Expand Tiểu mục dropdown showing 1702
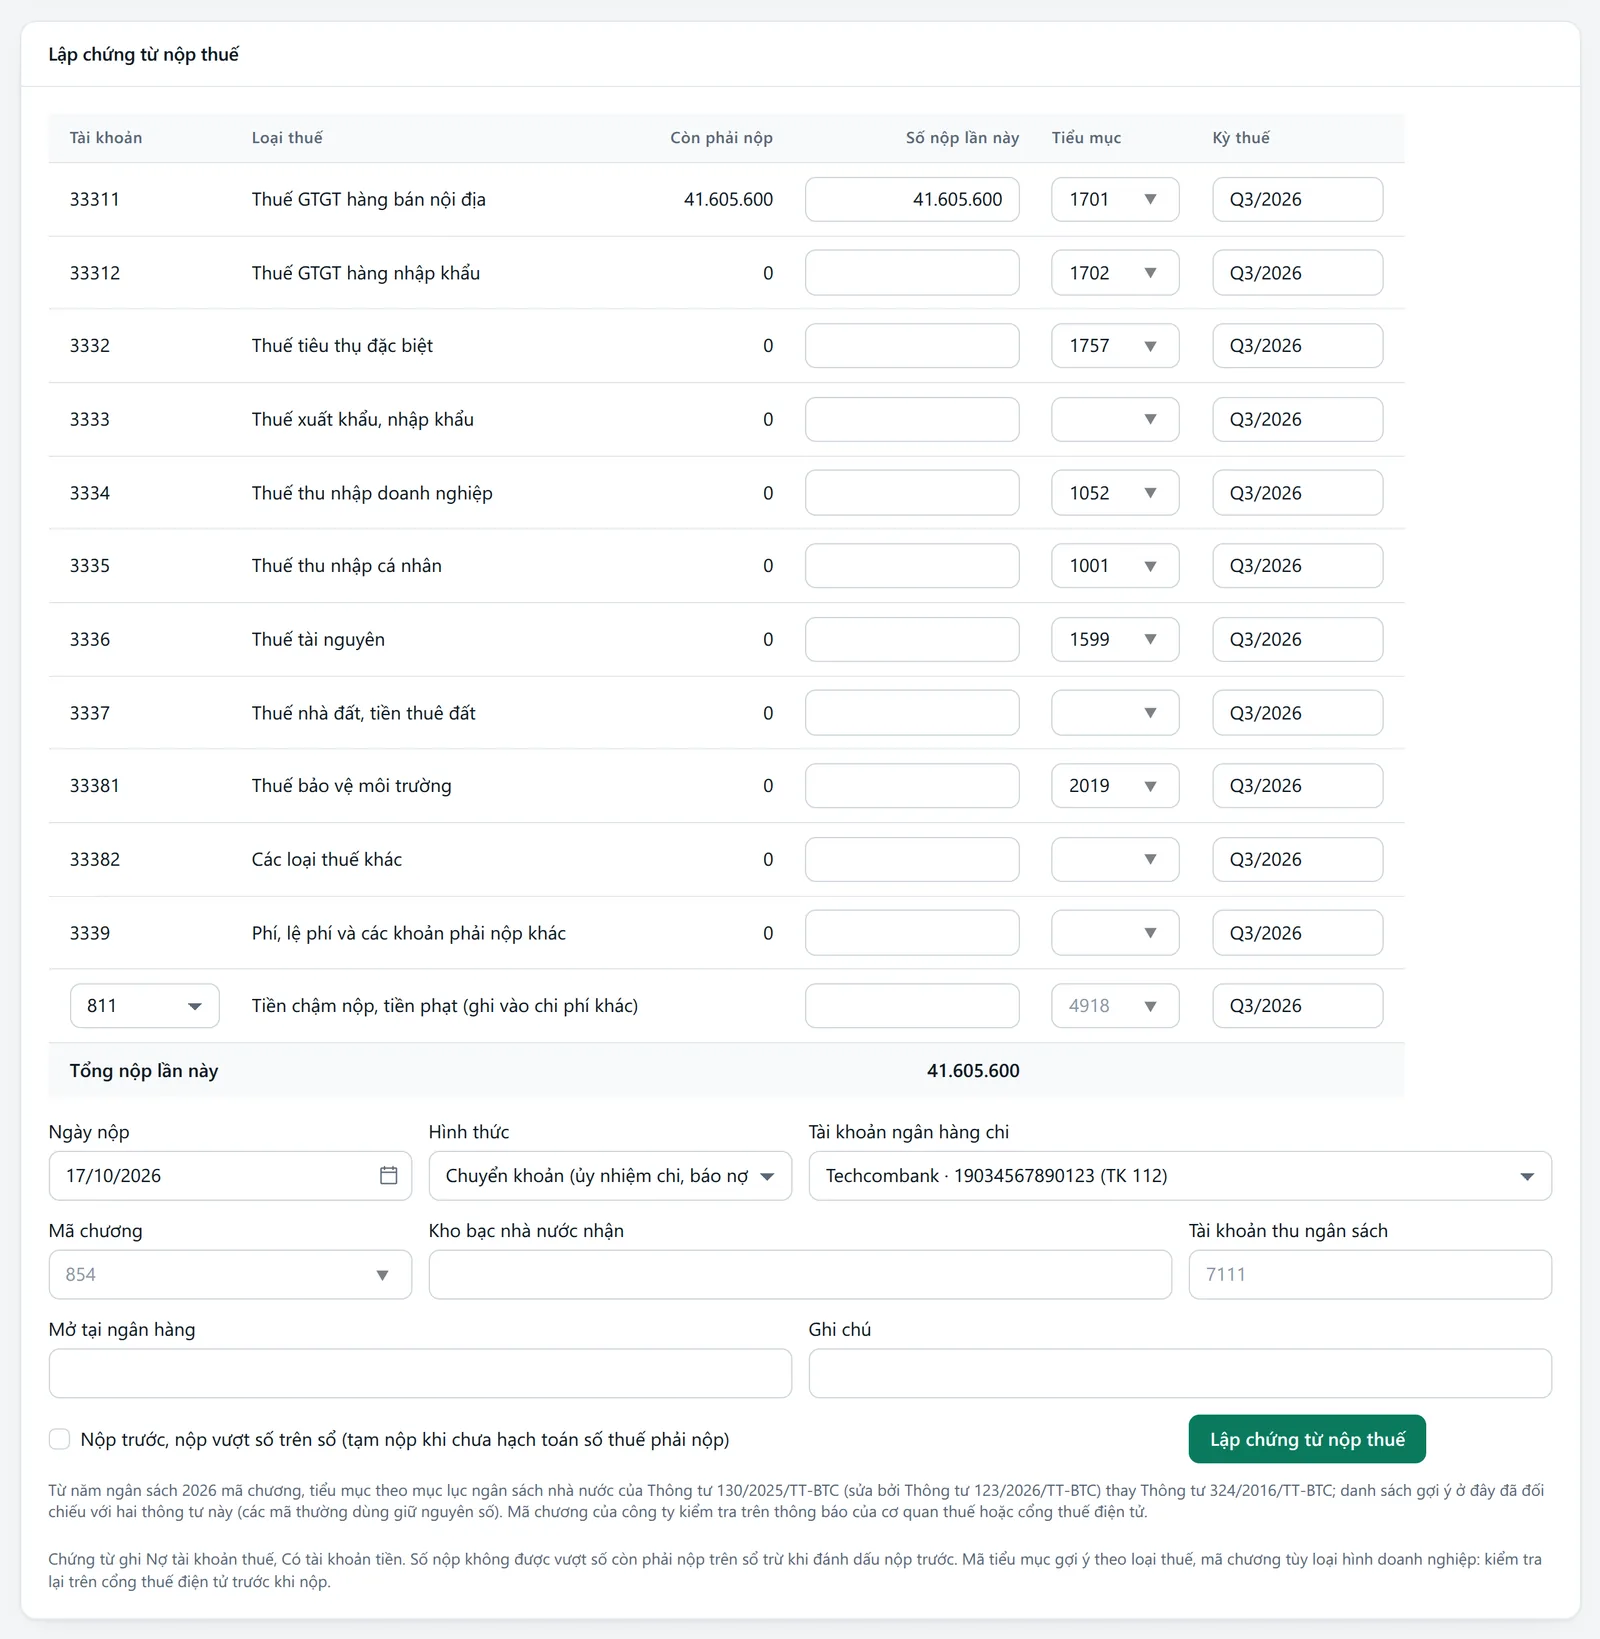This screenshot has width=1600, height=1639. click(x=1115, y=273)
